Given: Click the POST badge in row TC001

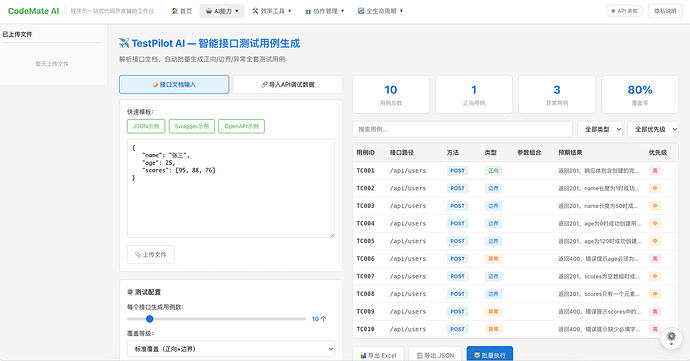Looking at the screenshot, I should point(457,170).
